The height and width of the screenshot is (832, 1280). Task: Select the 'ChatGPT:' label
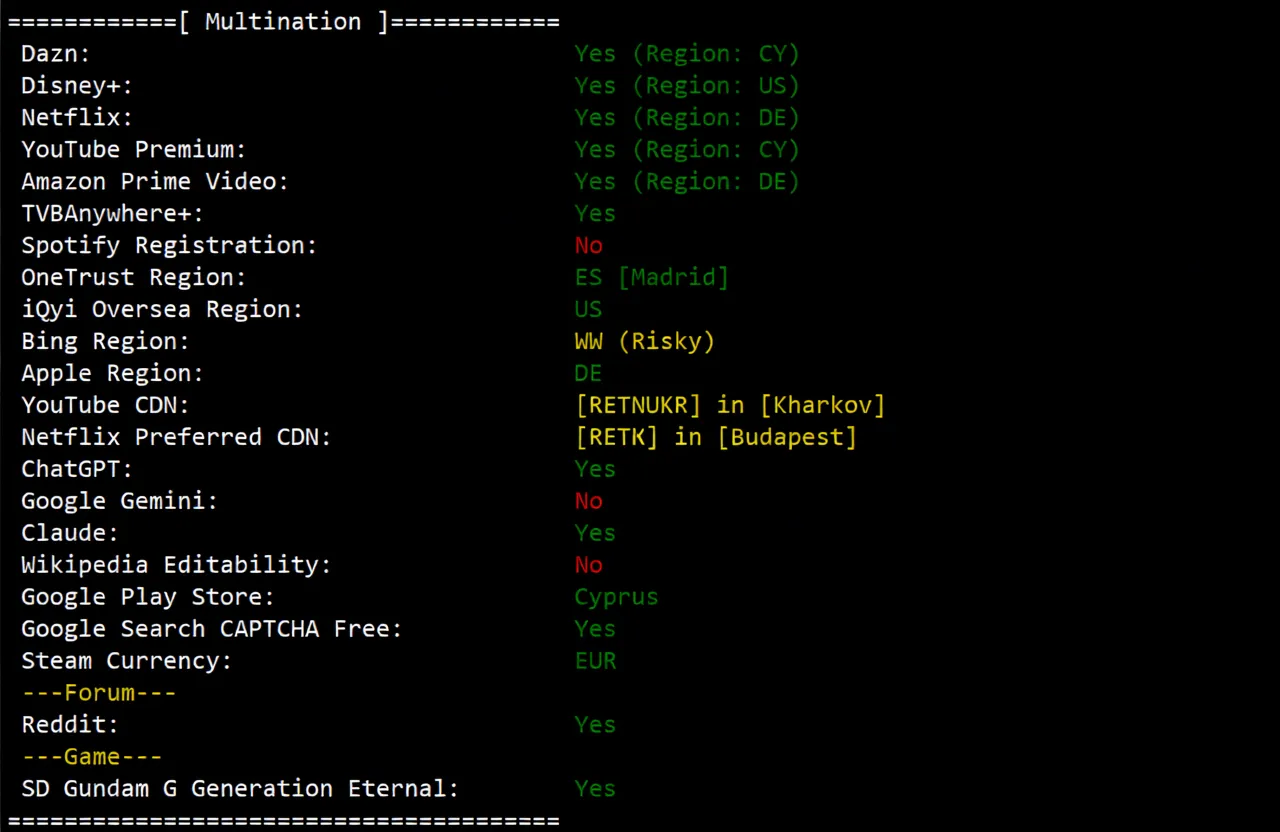[77, 470]
